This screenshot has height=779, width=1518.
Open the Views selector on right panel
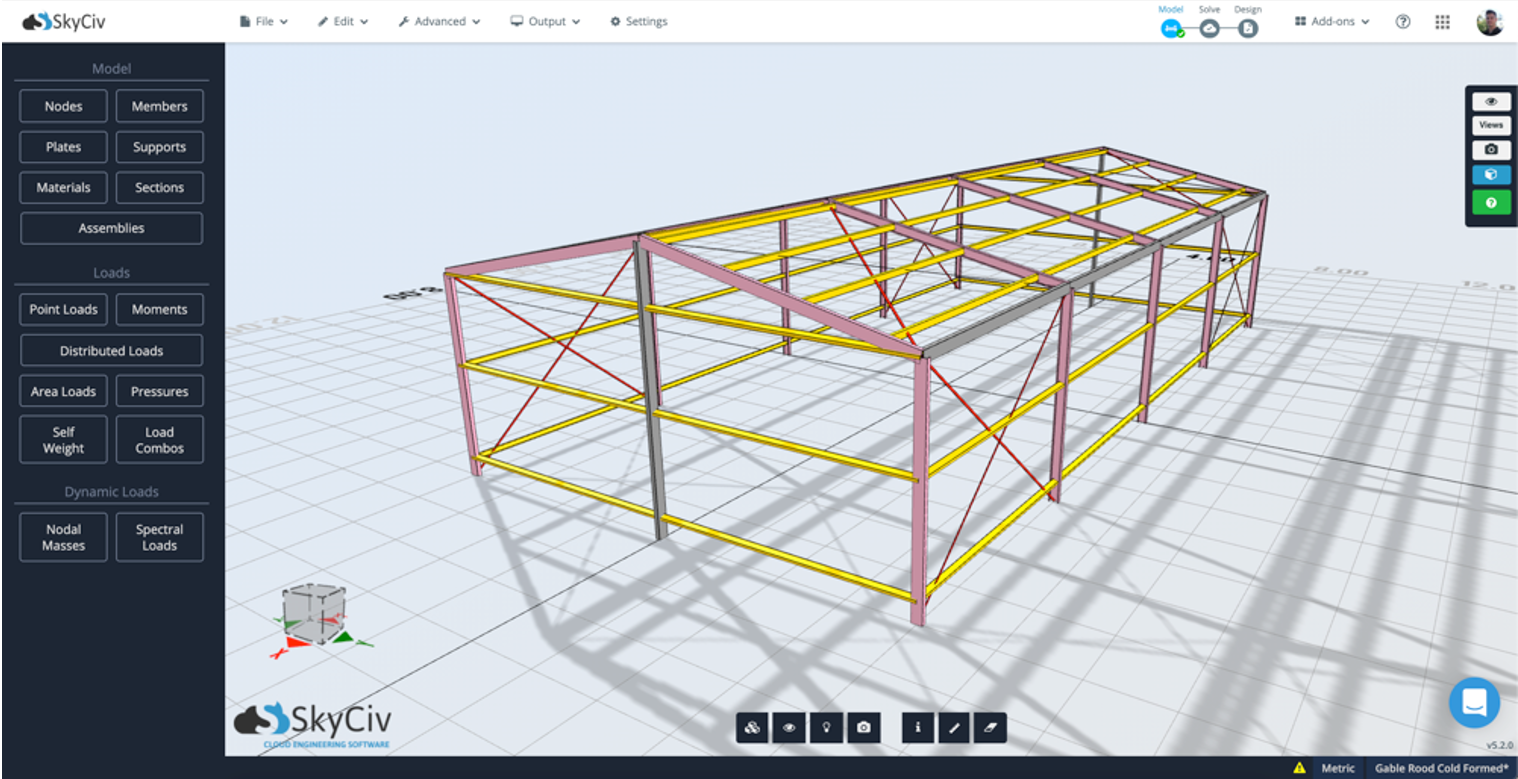click(x=1490, y=125)
